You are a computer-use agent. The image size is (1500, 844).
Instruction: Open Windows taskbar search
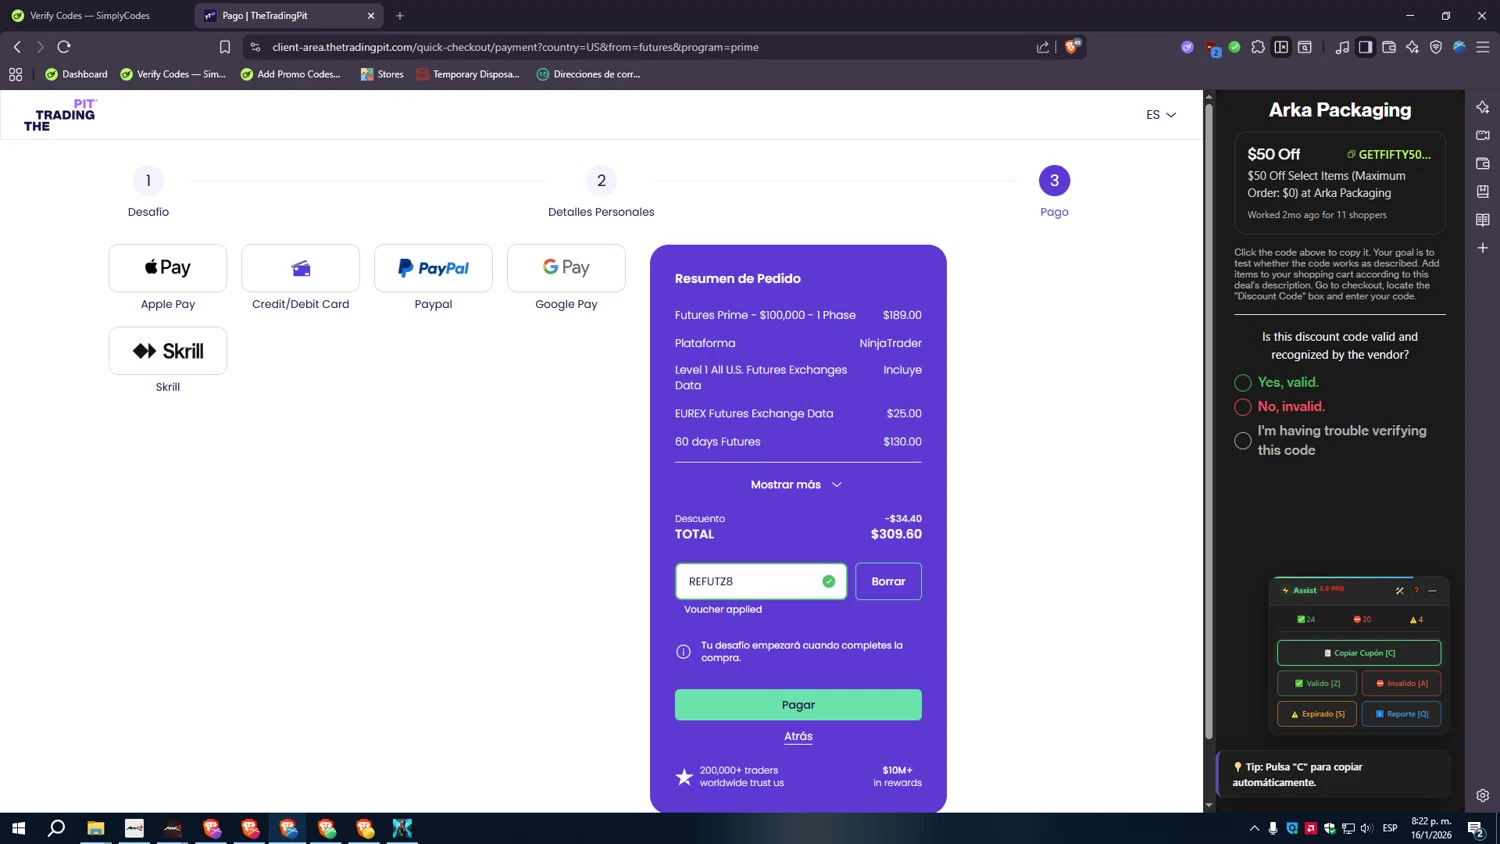(x=57, y=828)
